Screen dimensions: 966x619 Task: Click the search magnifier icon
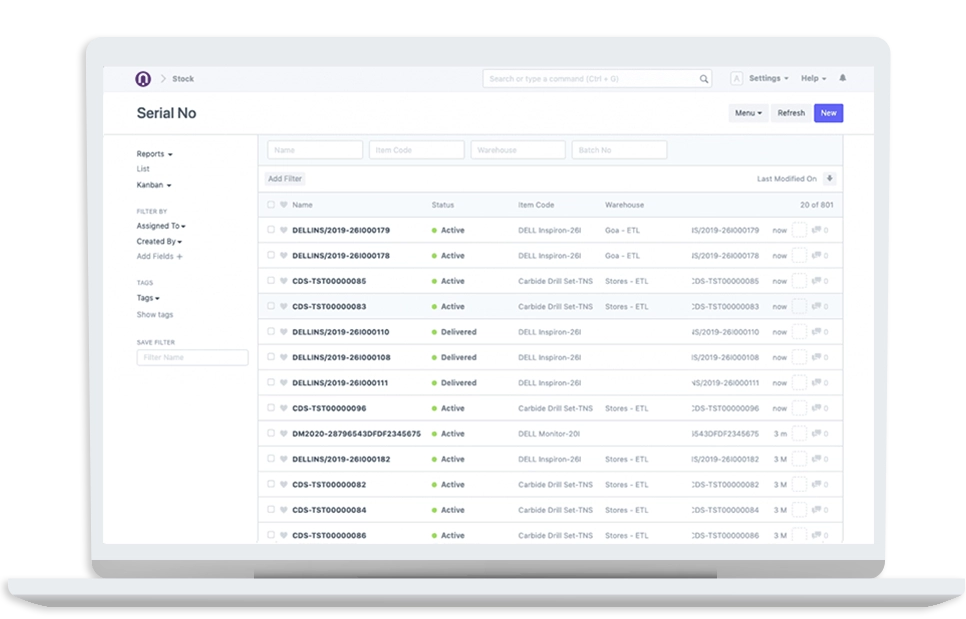[x=704, y=78]
